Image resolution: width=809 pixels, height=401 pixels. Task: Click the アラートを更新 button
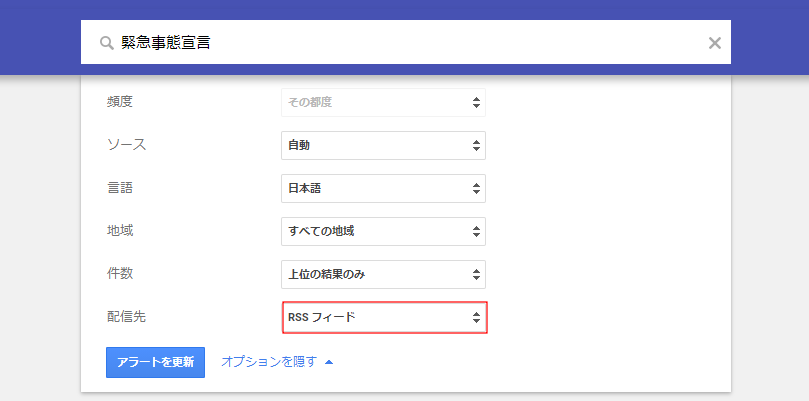tap(155, 362)
